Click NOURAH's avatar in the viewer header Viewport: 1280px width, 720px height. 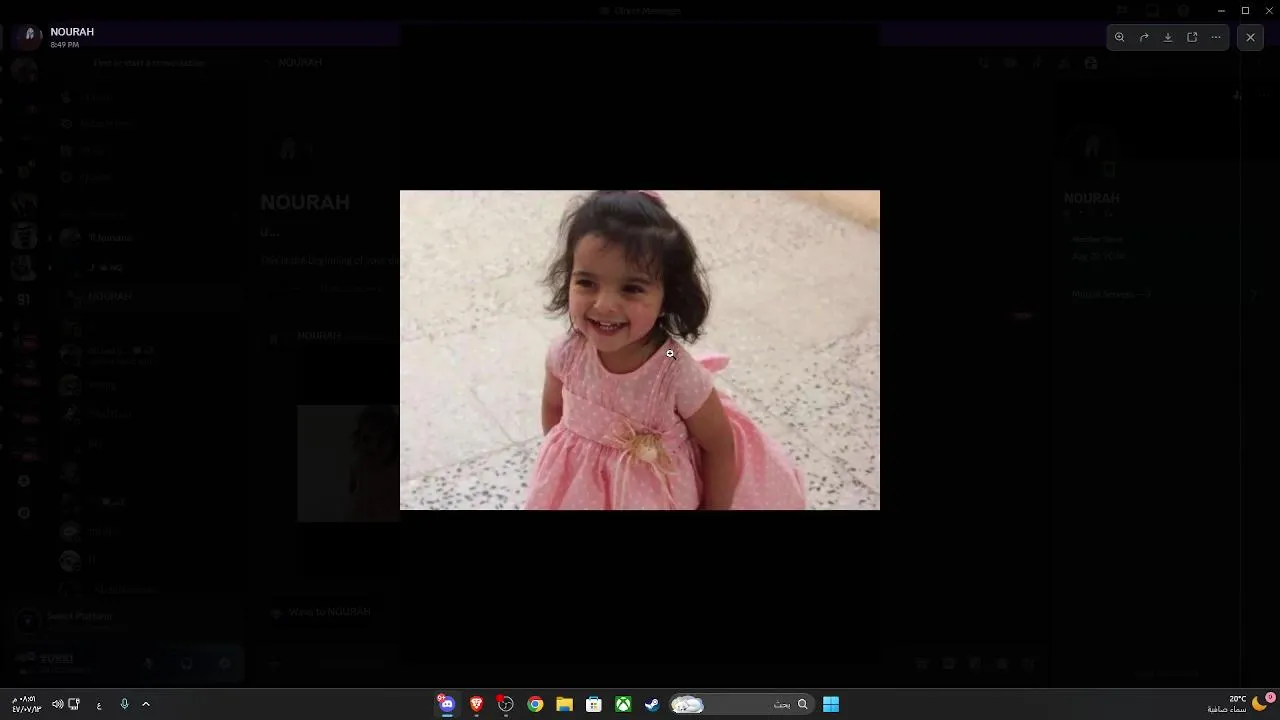pyautogui.click(x=30, y=36)
